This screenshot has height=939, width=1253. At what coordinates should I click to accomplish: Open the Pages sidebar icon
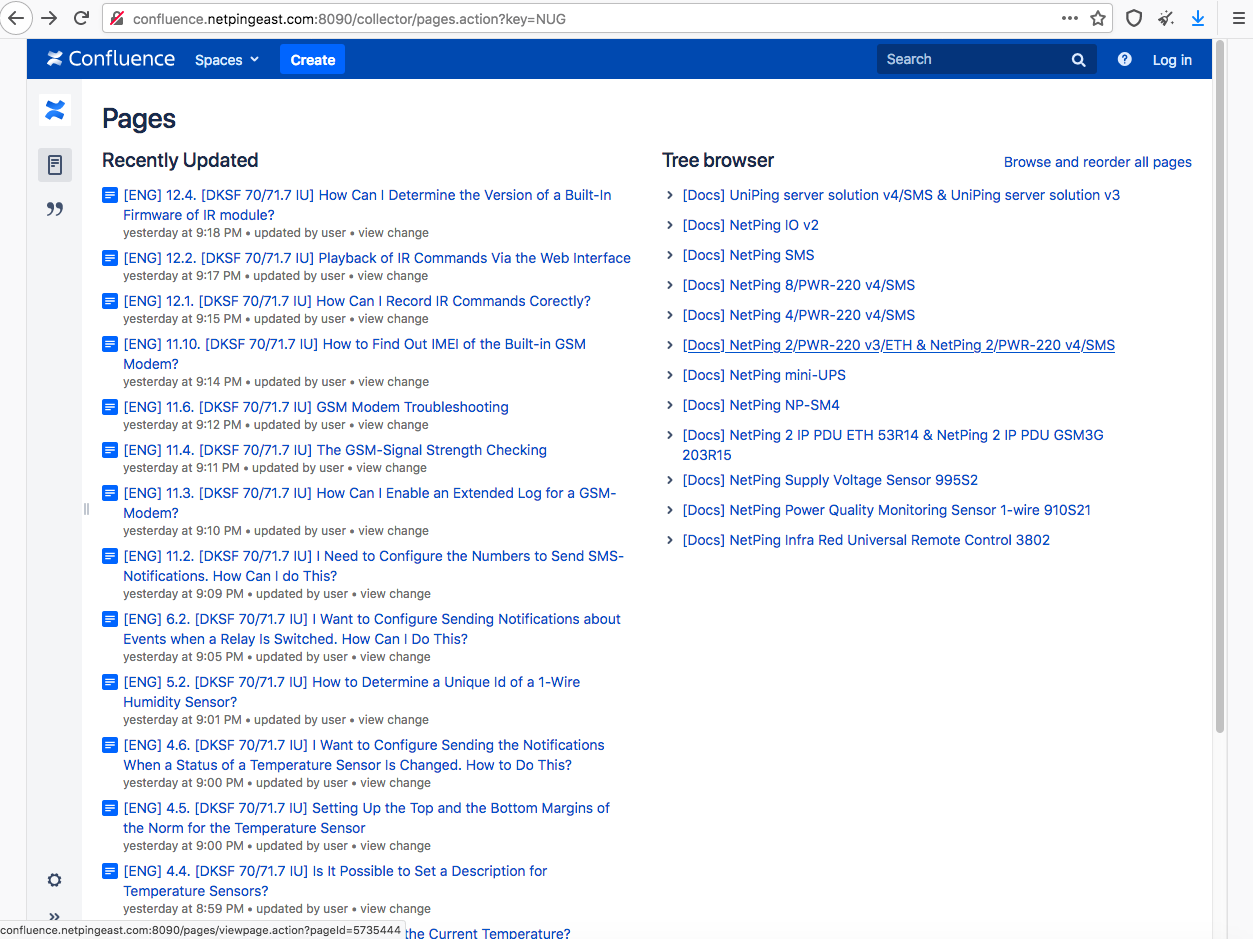click(55, 165)
